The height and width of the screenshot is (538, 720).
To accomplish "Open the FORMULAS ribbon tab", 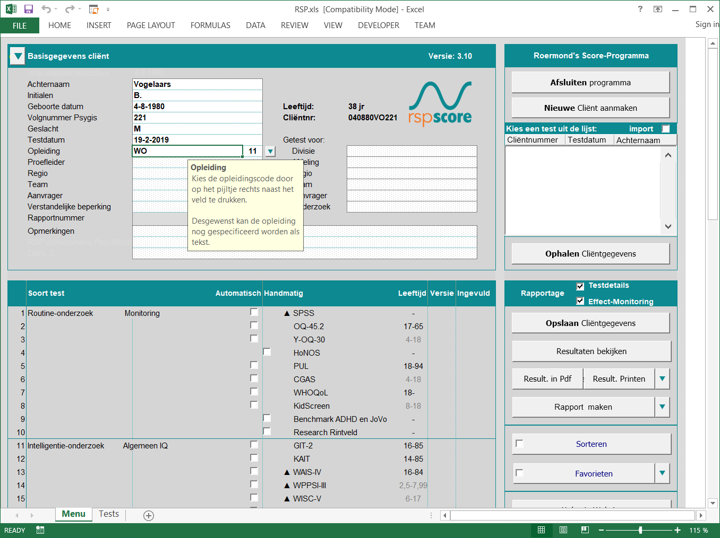I will click(210, 25).
